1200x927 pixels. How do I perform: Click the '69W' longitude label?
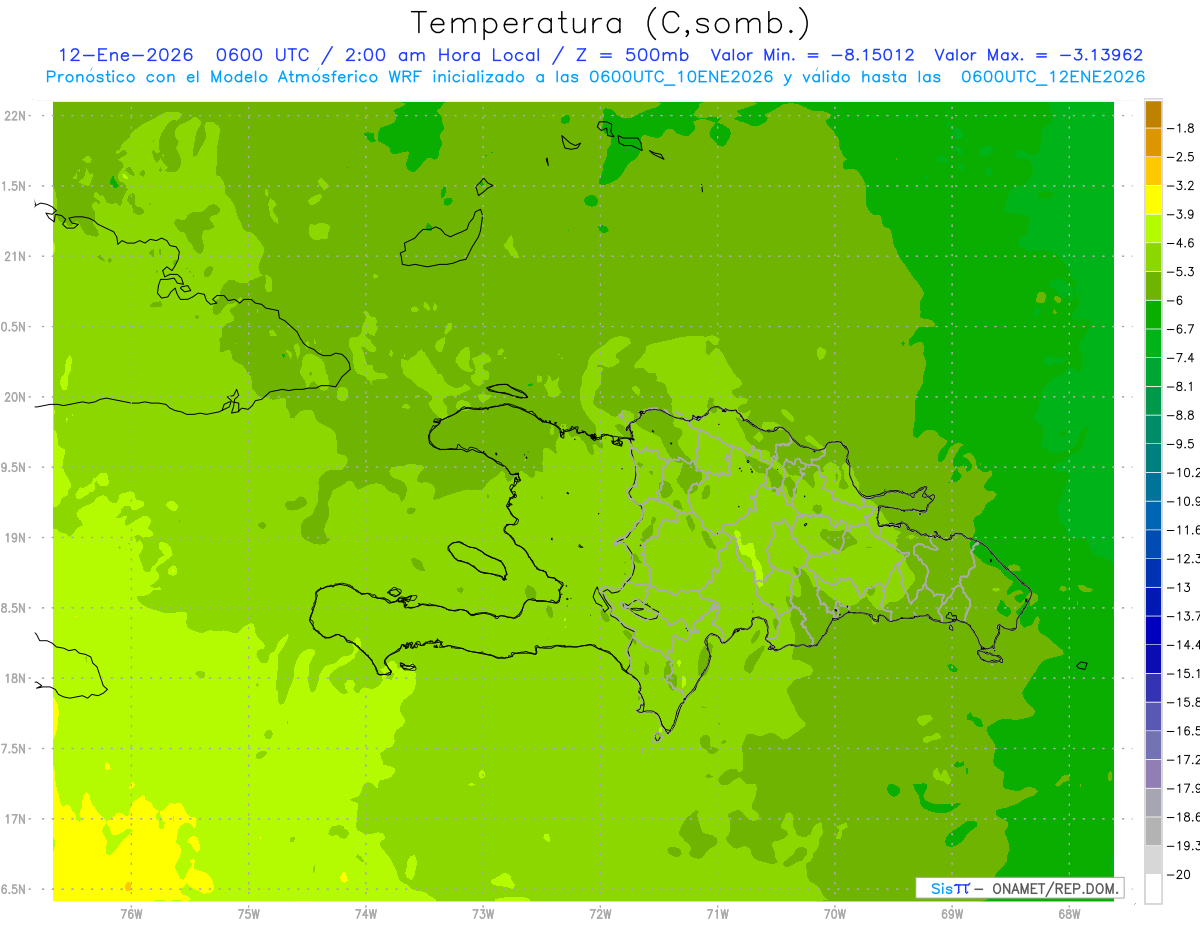(x=952, y=913)
